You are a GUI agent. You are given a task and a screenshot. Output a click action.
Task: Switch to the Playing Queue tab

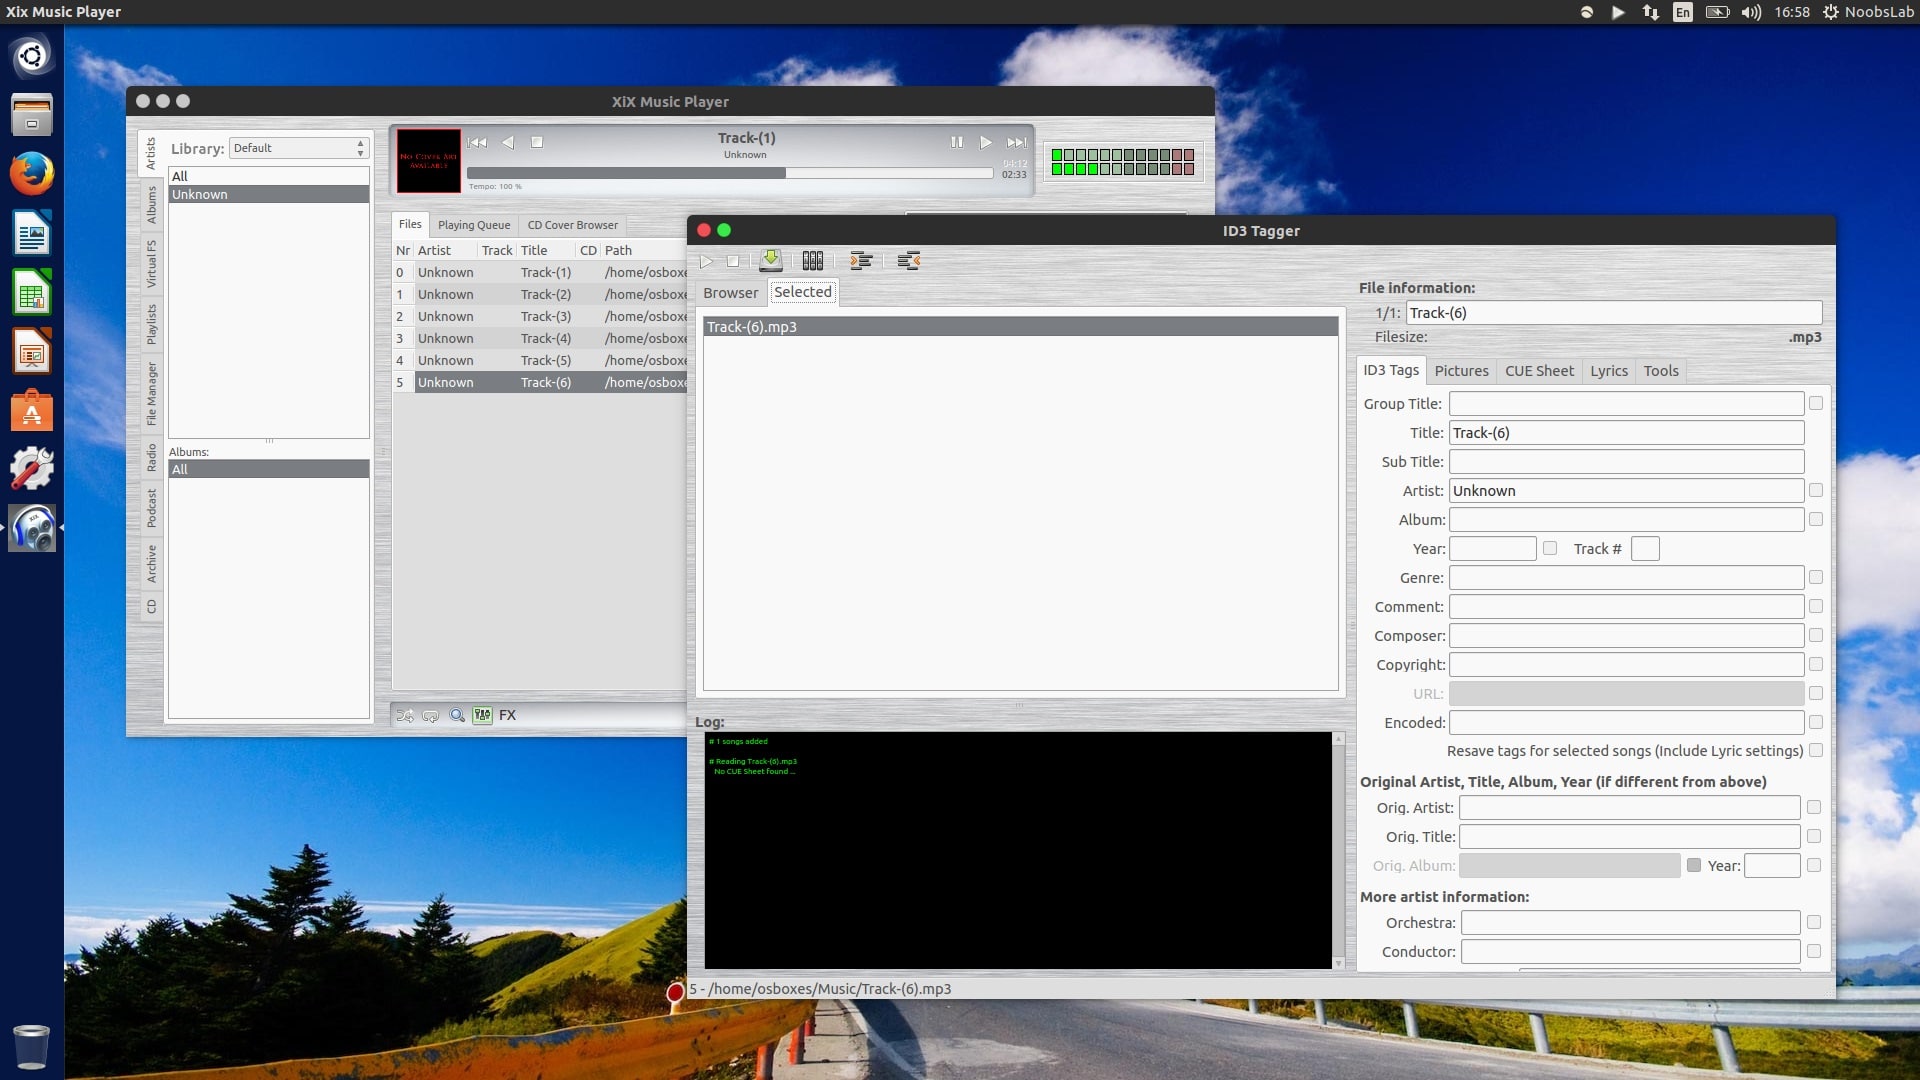pos(474,225)
